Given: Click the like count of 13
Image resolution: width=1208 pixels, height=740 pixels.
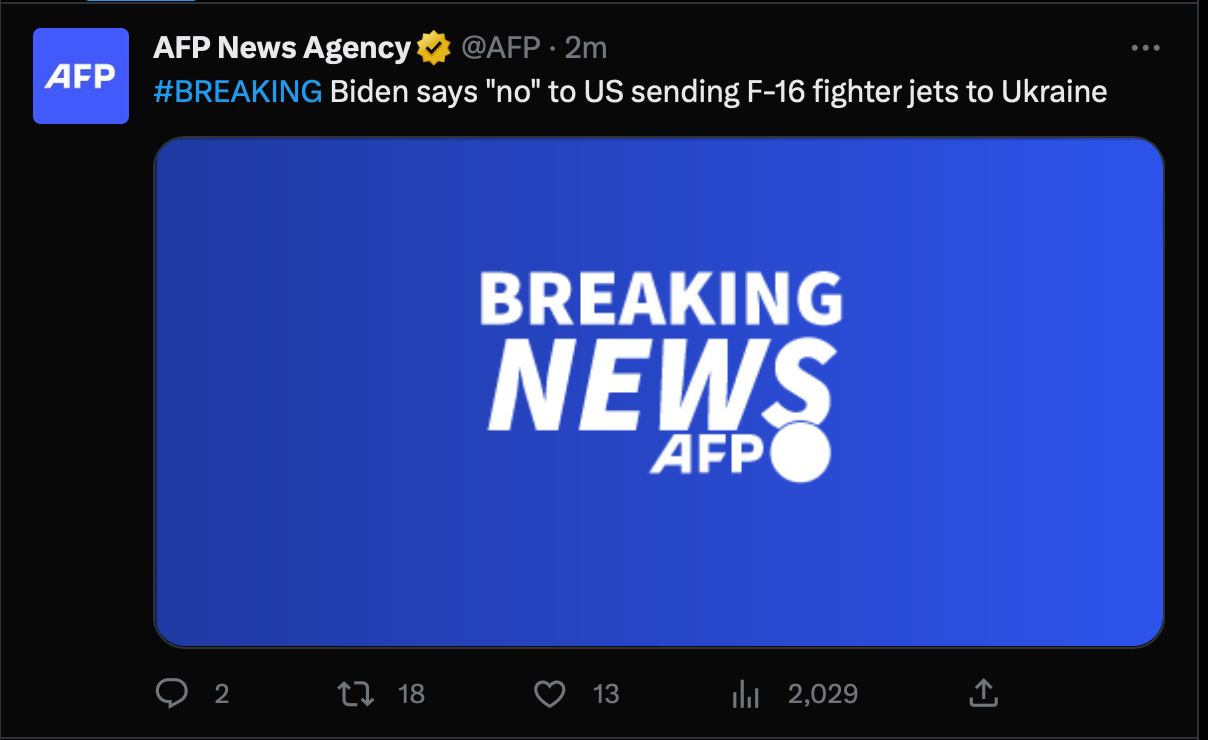Looking at the screenshot, I should point(606,693).
